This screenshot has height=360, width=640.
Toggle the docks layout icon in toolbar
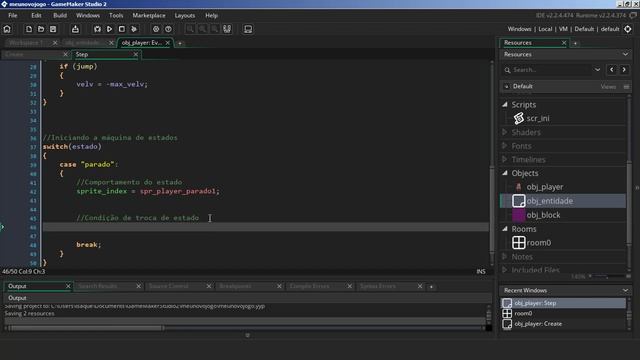227,29
